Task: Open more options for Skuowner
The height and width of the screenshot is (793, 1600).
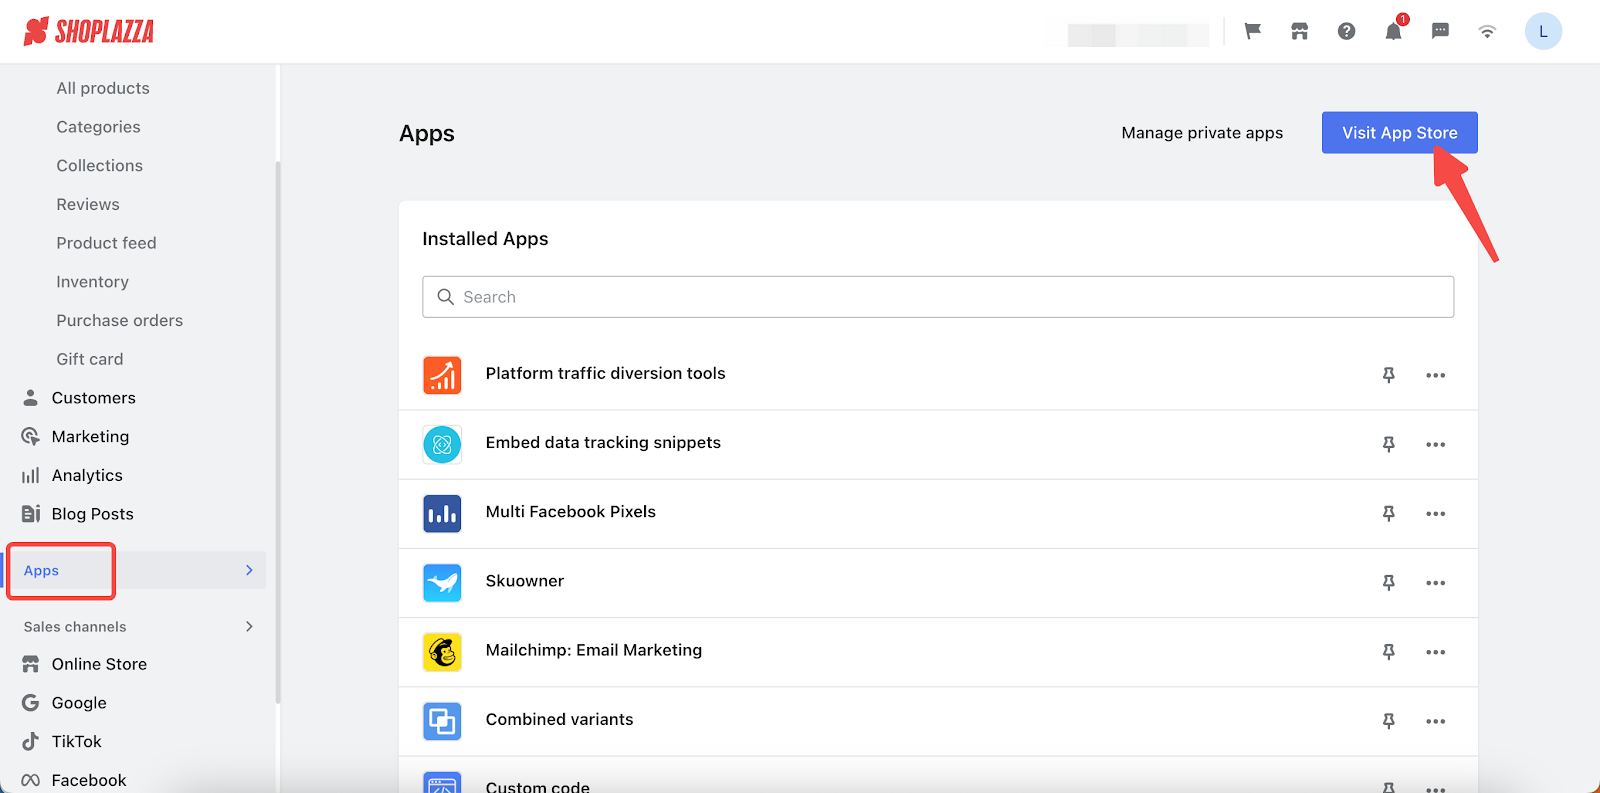Action: point(1436,582)
